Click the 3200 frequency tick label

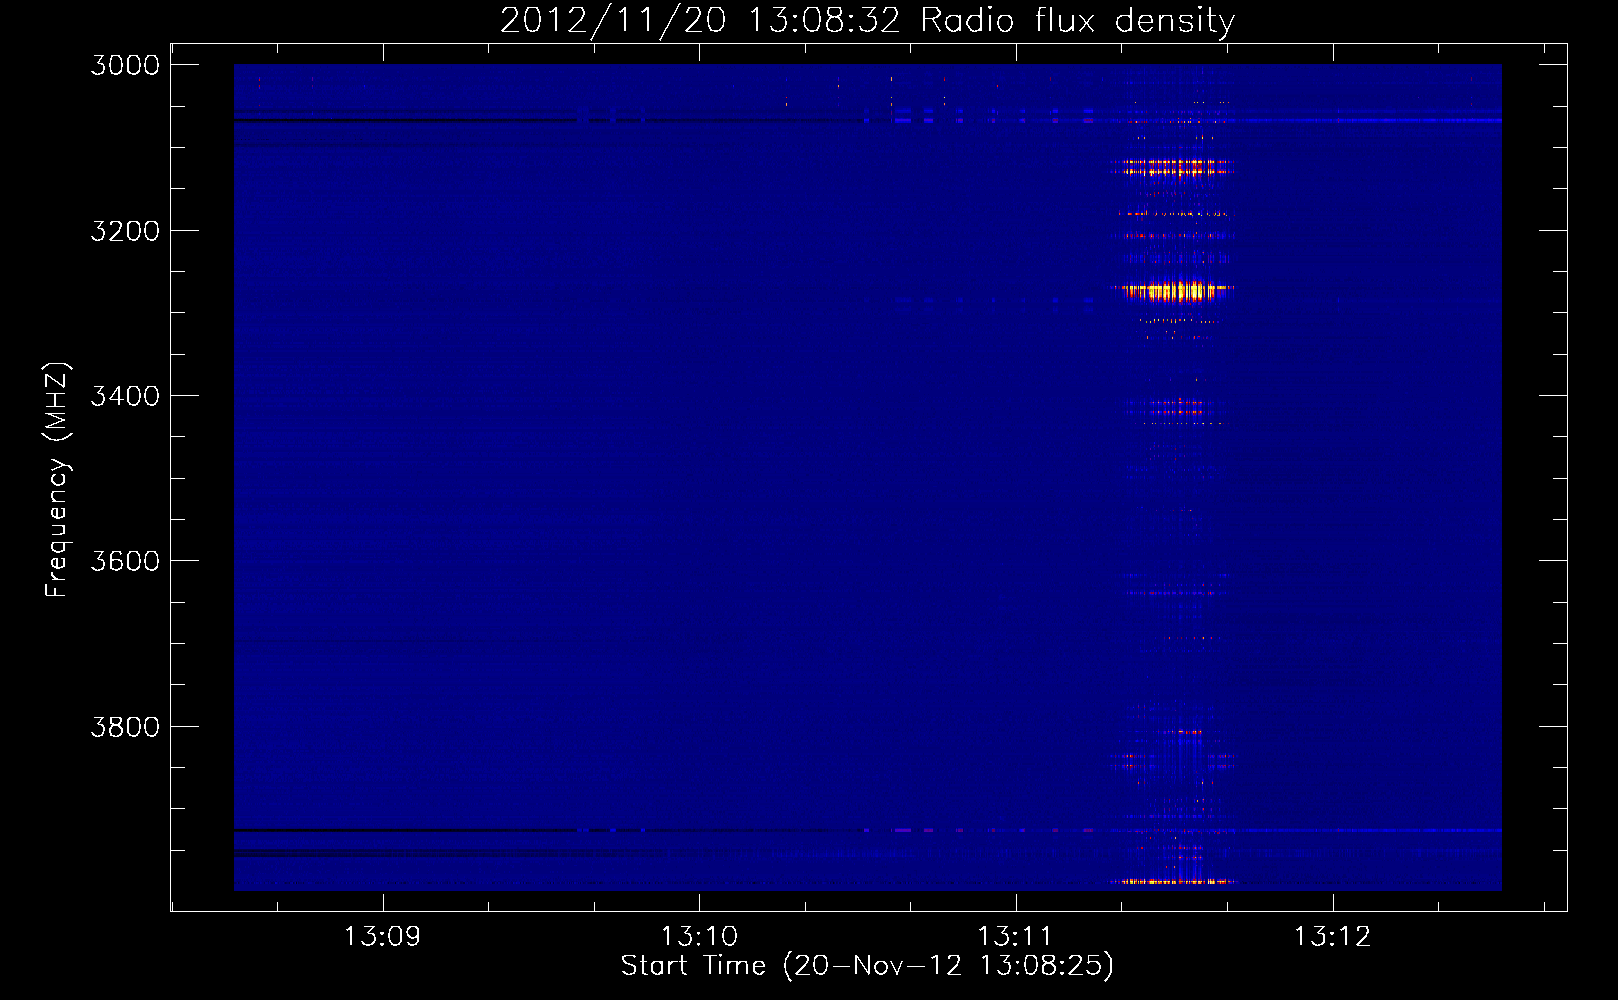(125, 231)
